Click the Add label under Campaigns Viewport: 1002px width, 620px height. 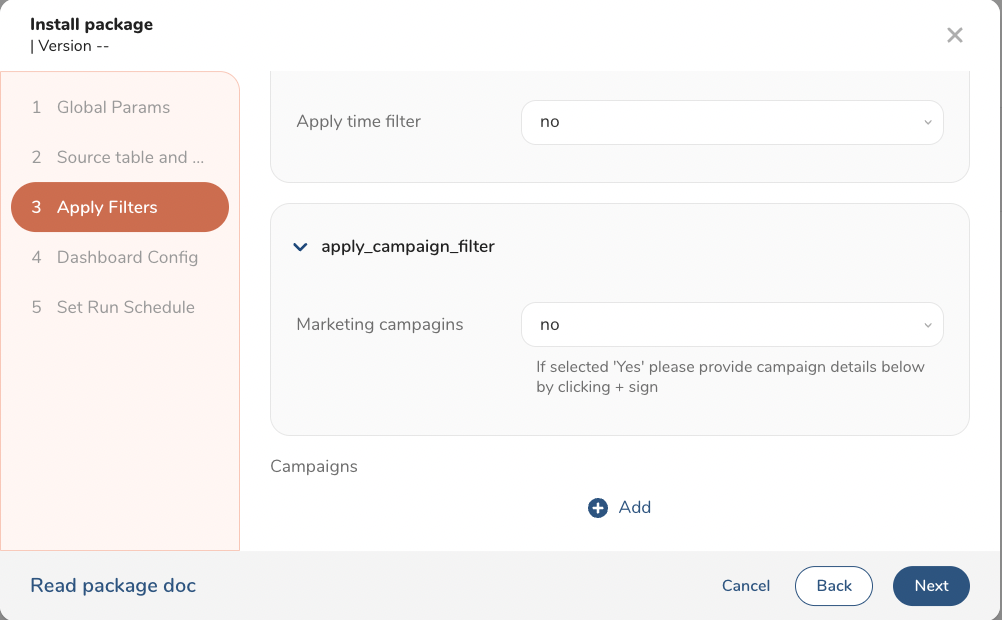pos(634,507)
